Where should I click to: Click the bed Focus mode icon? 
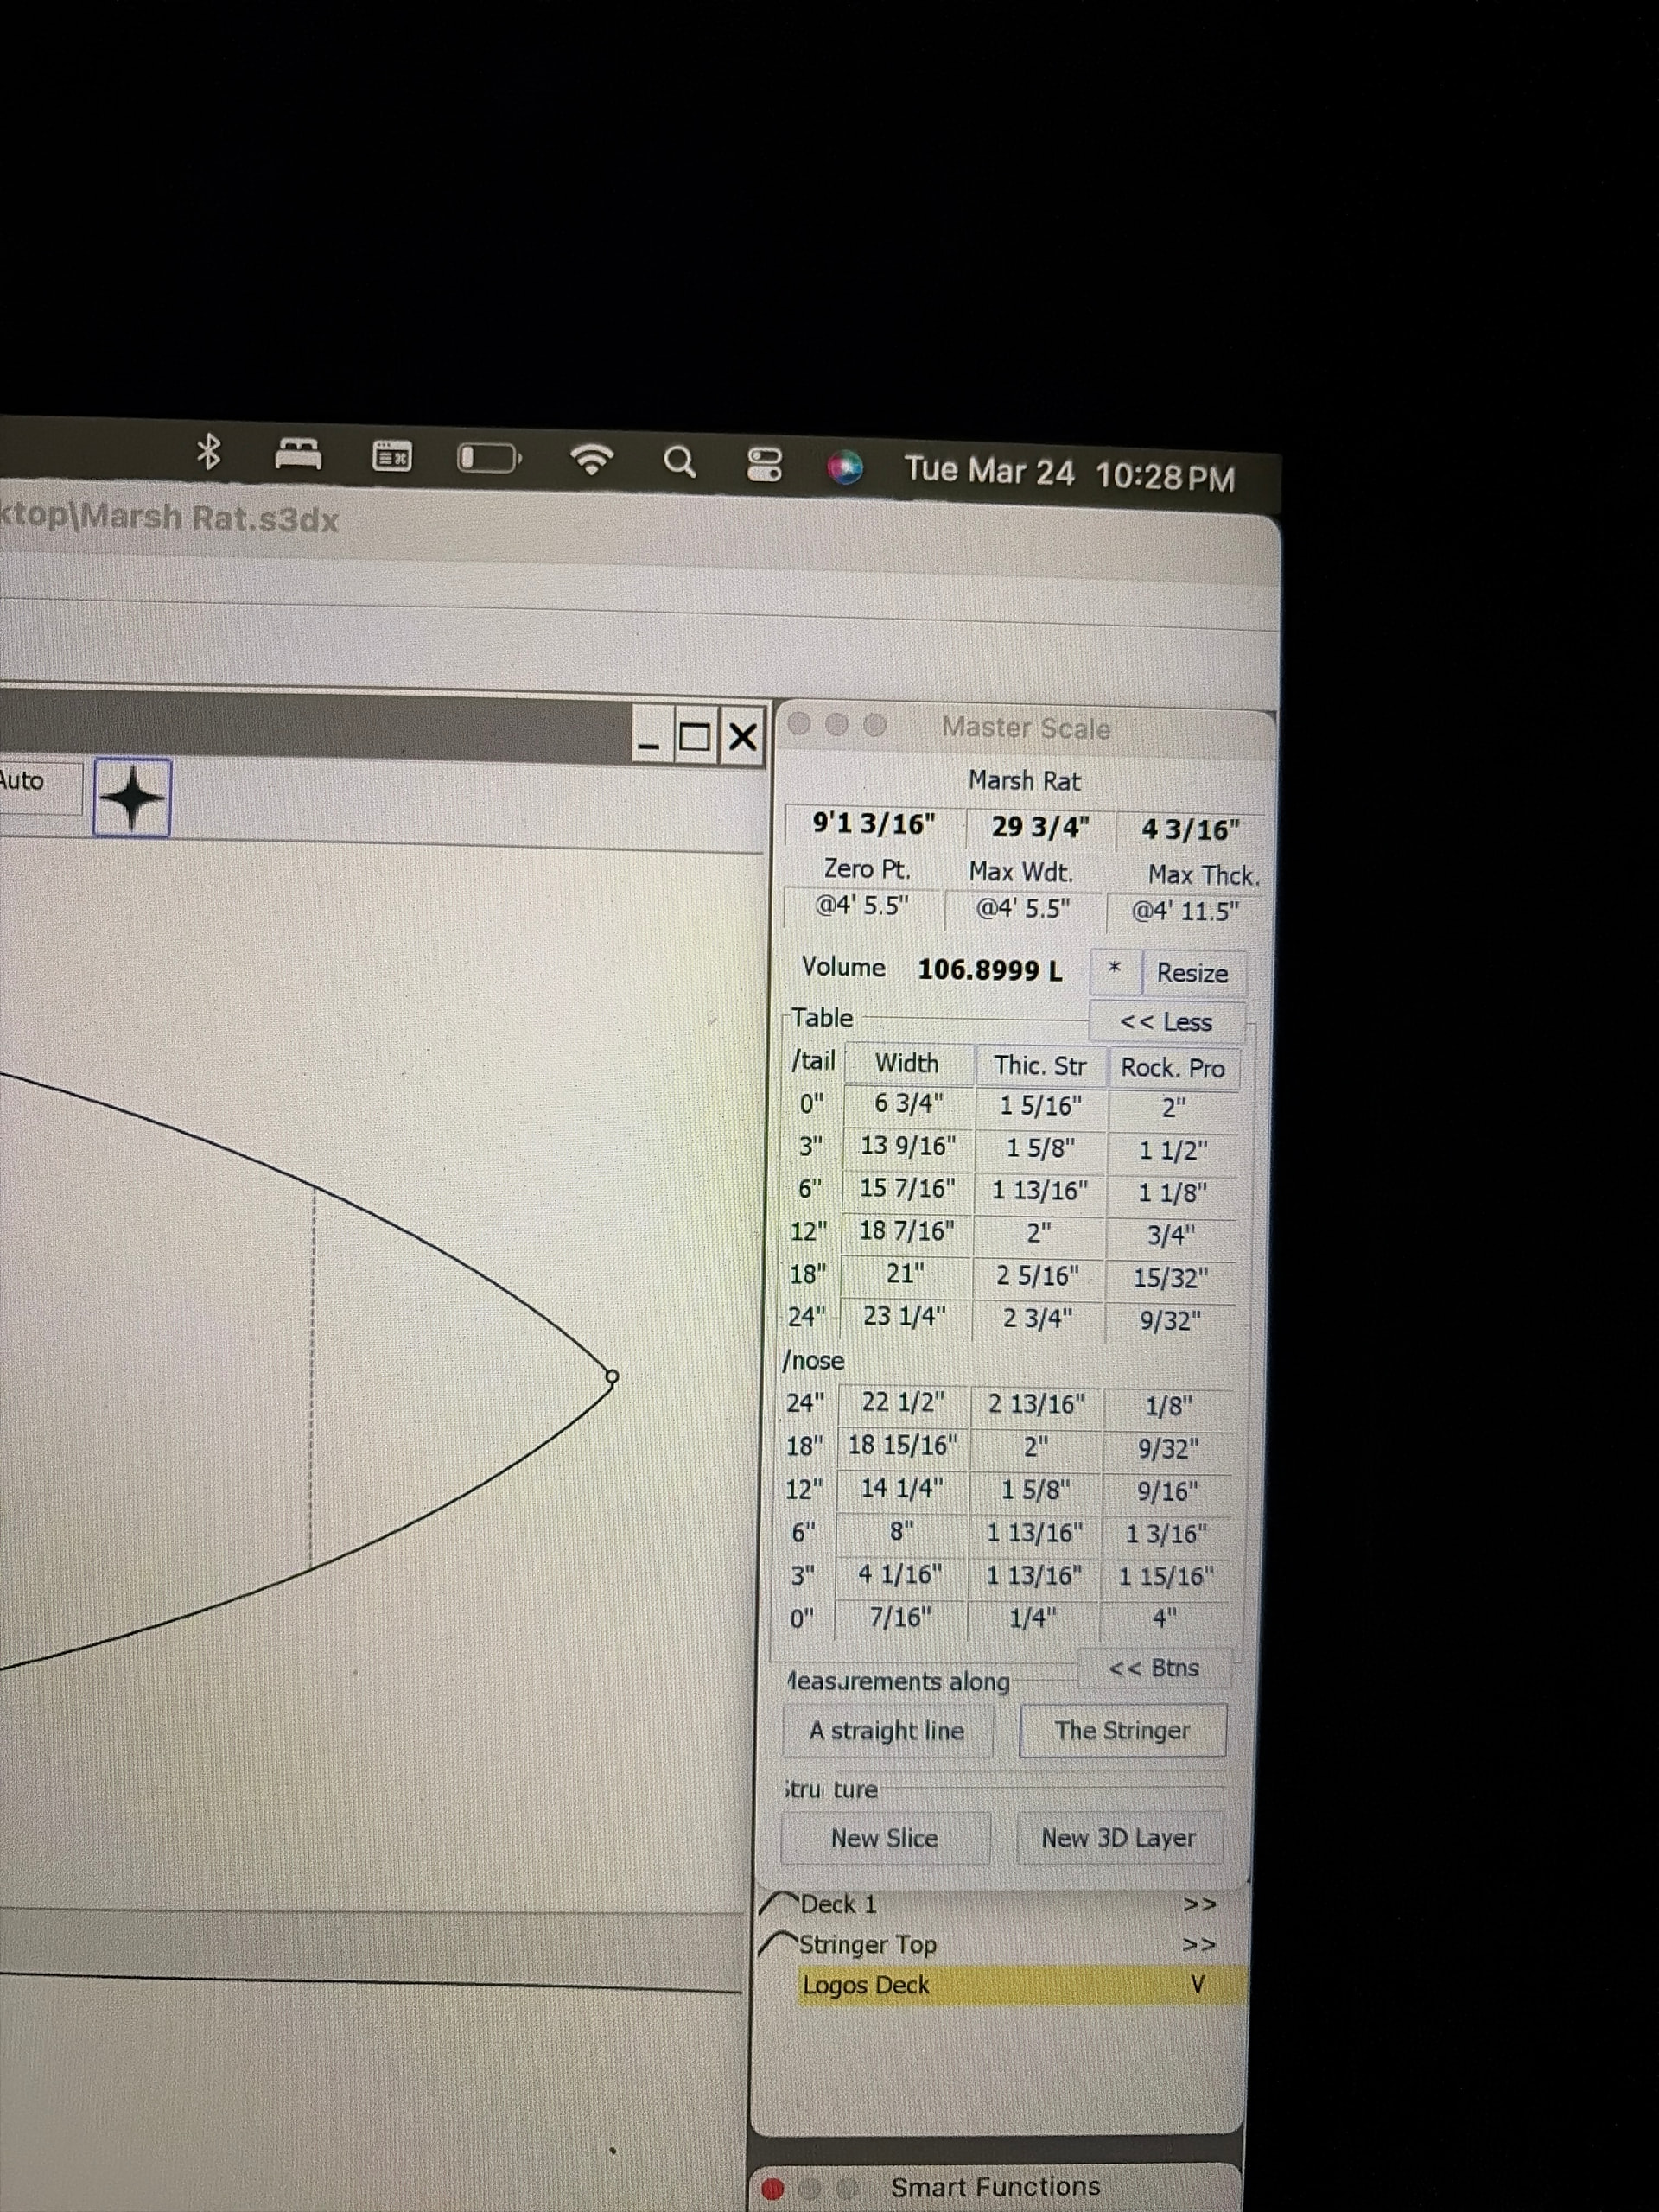(298, 455)
